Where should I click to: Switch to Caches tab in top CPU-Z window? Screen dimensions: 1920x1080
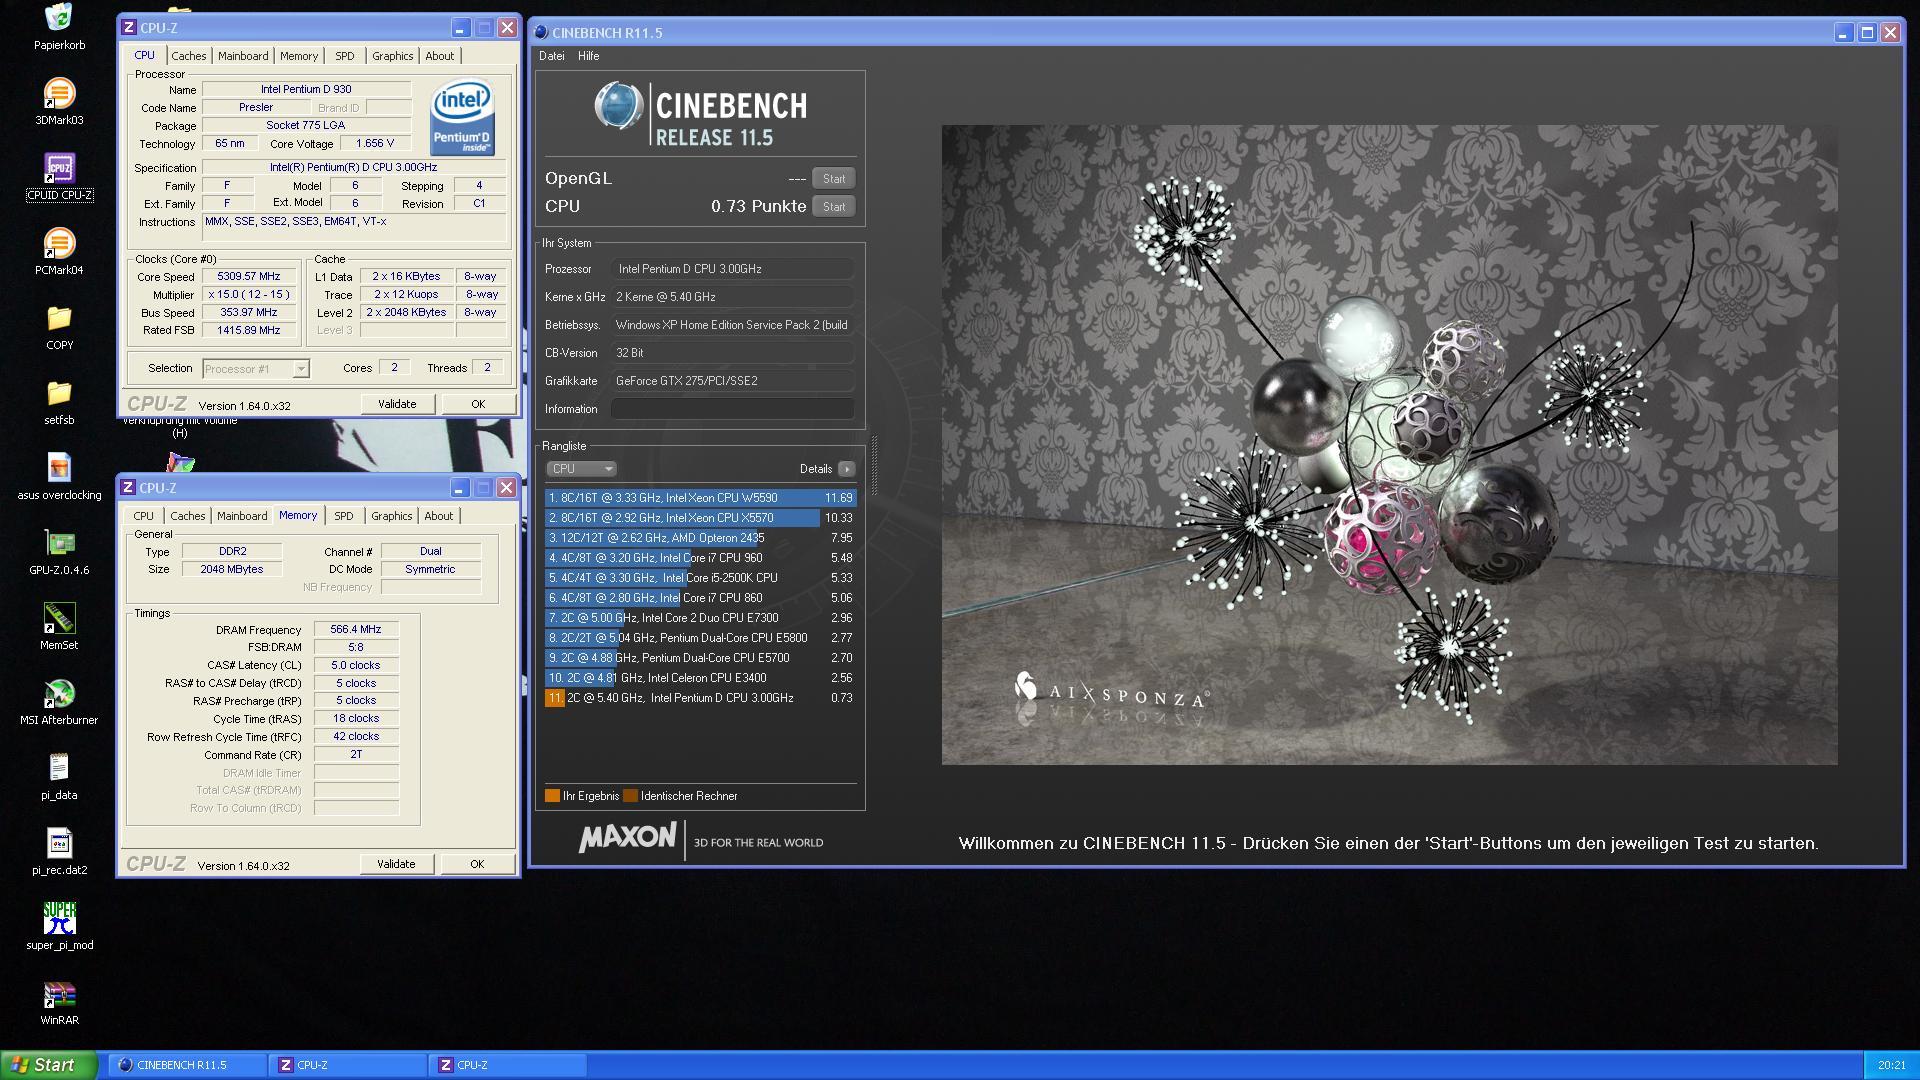point(188,56)
